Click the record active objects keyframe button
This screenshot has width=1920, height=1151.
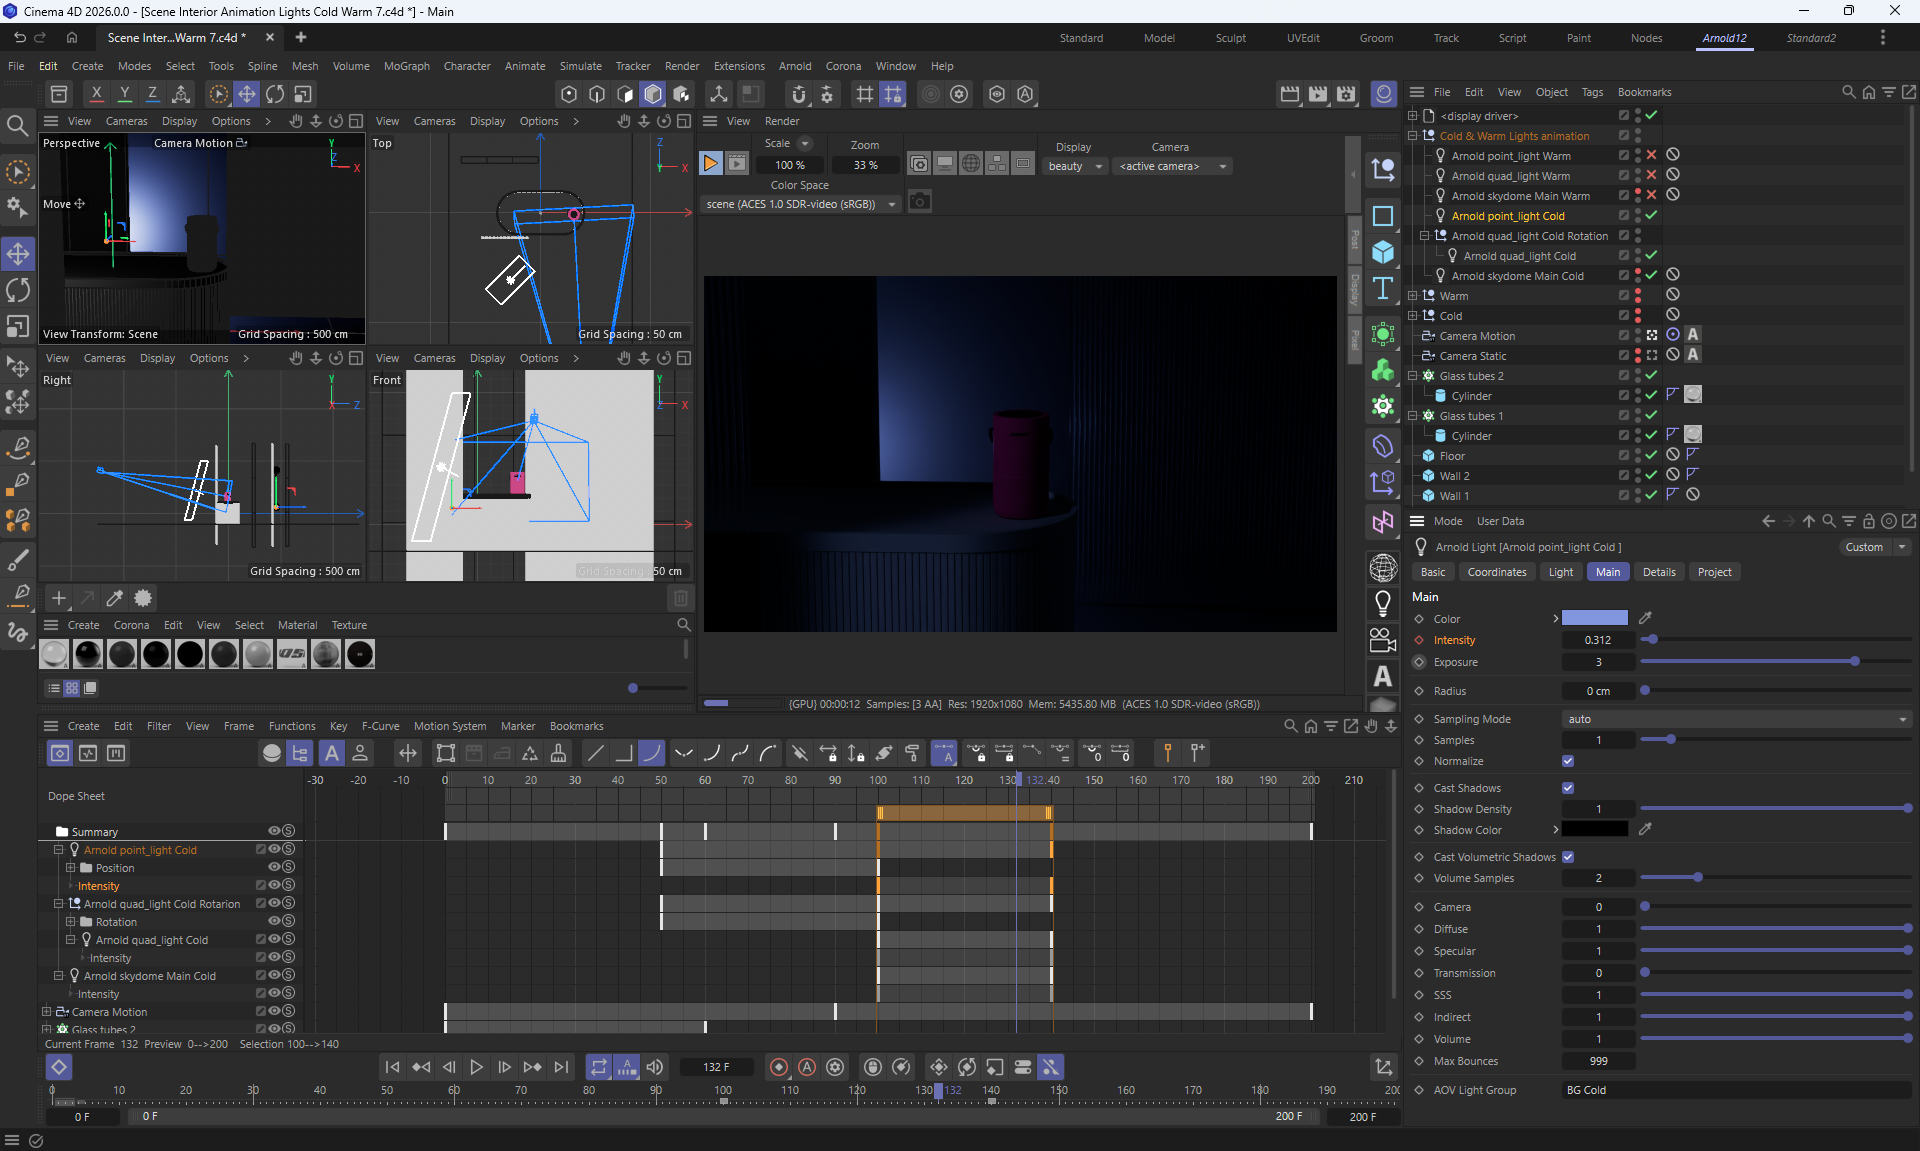tap(779, 1067)
